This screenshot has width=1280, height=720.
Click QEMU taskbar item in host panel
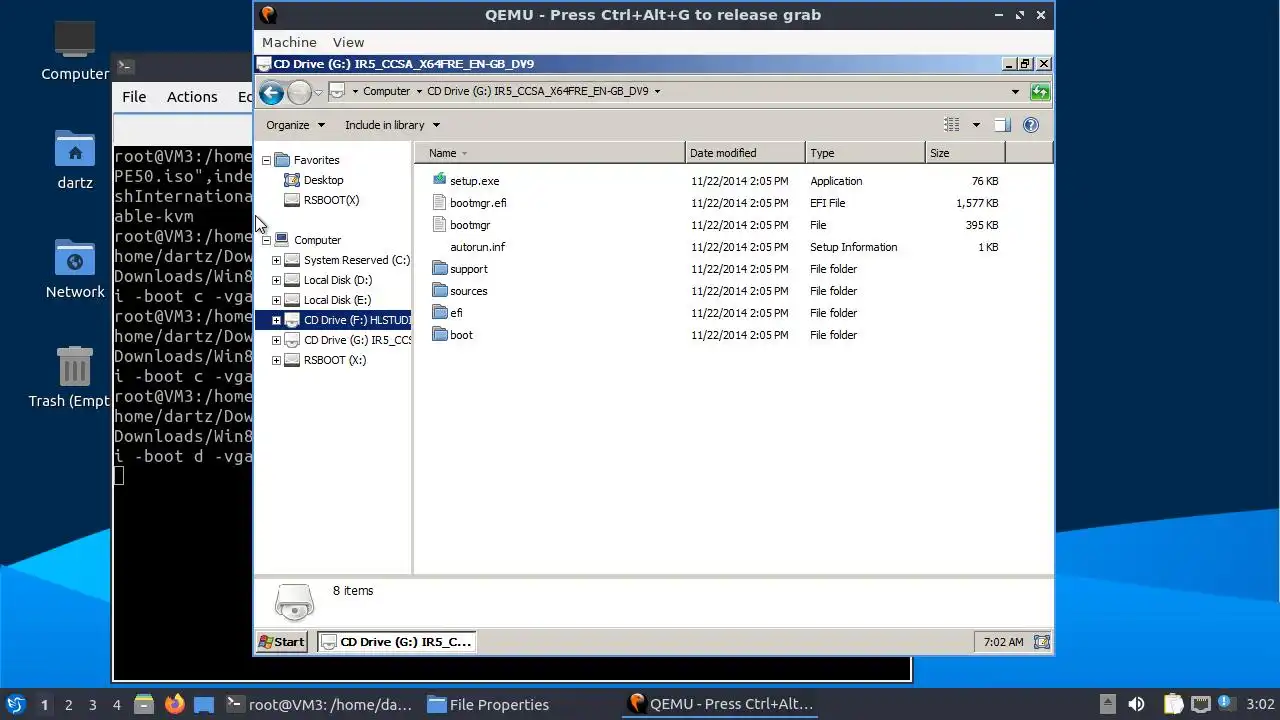pyautogui.click(x=720, y=704)
